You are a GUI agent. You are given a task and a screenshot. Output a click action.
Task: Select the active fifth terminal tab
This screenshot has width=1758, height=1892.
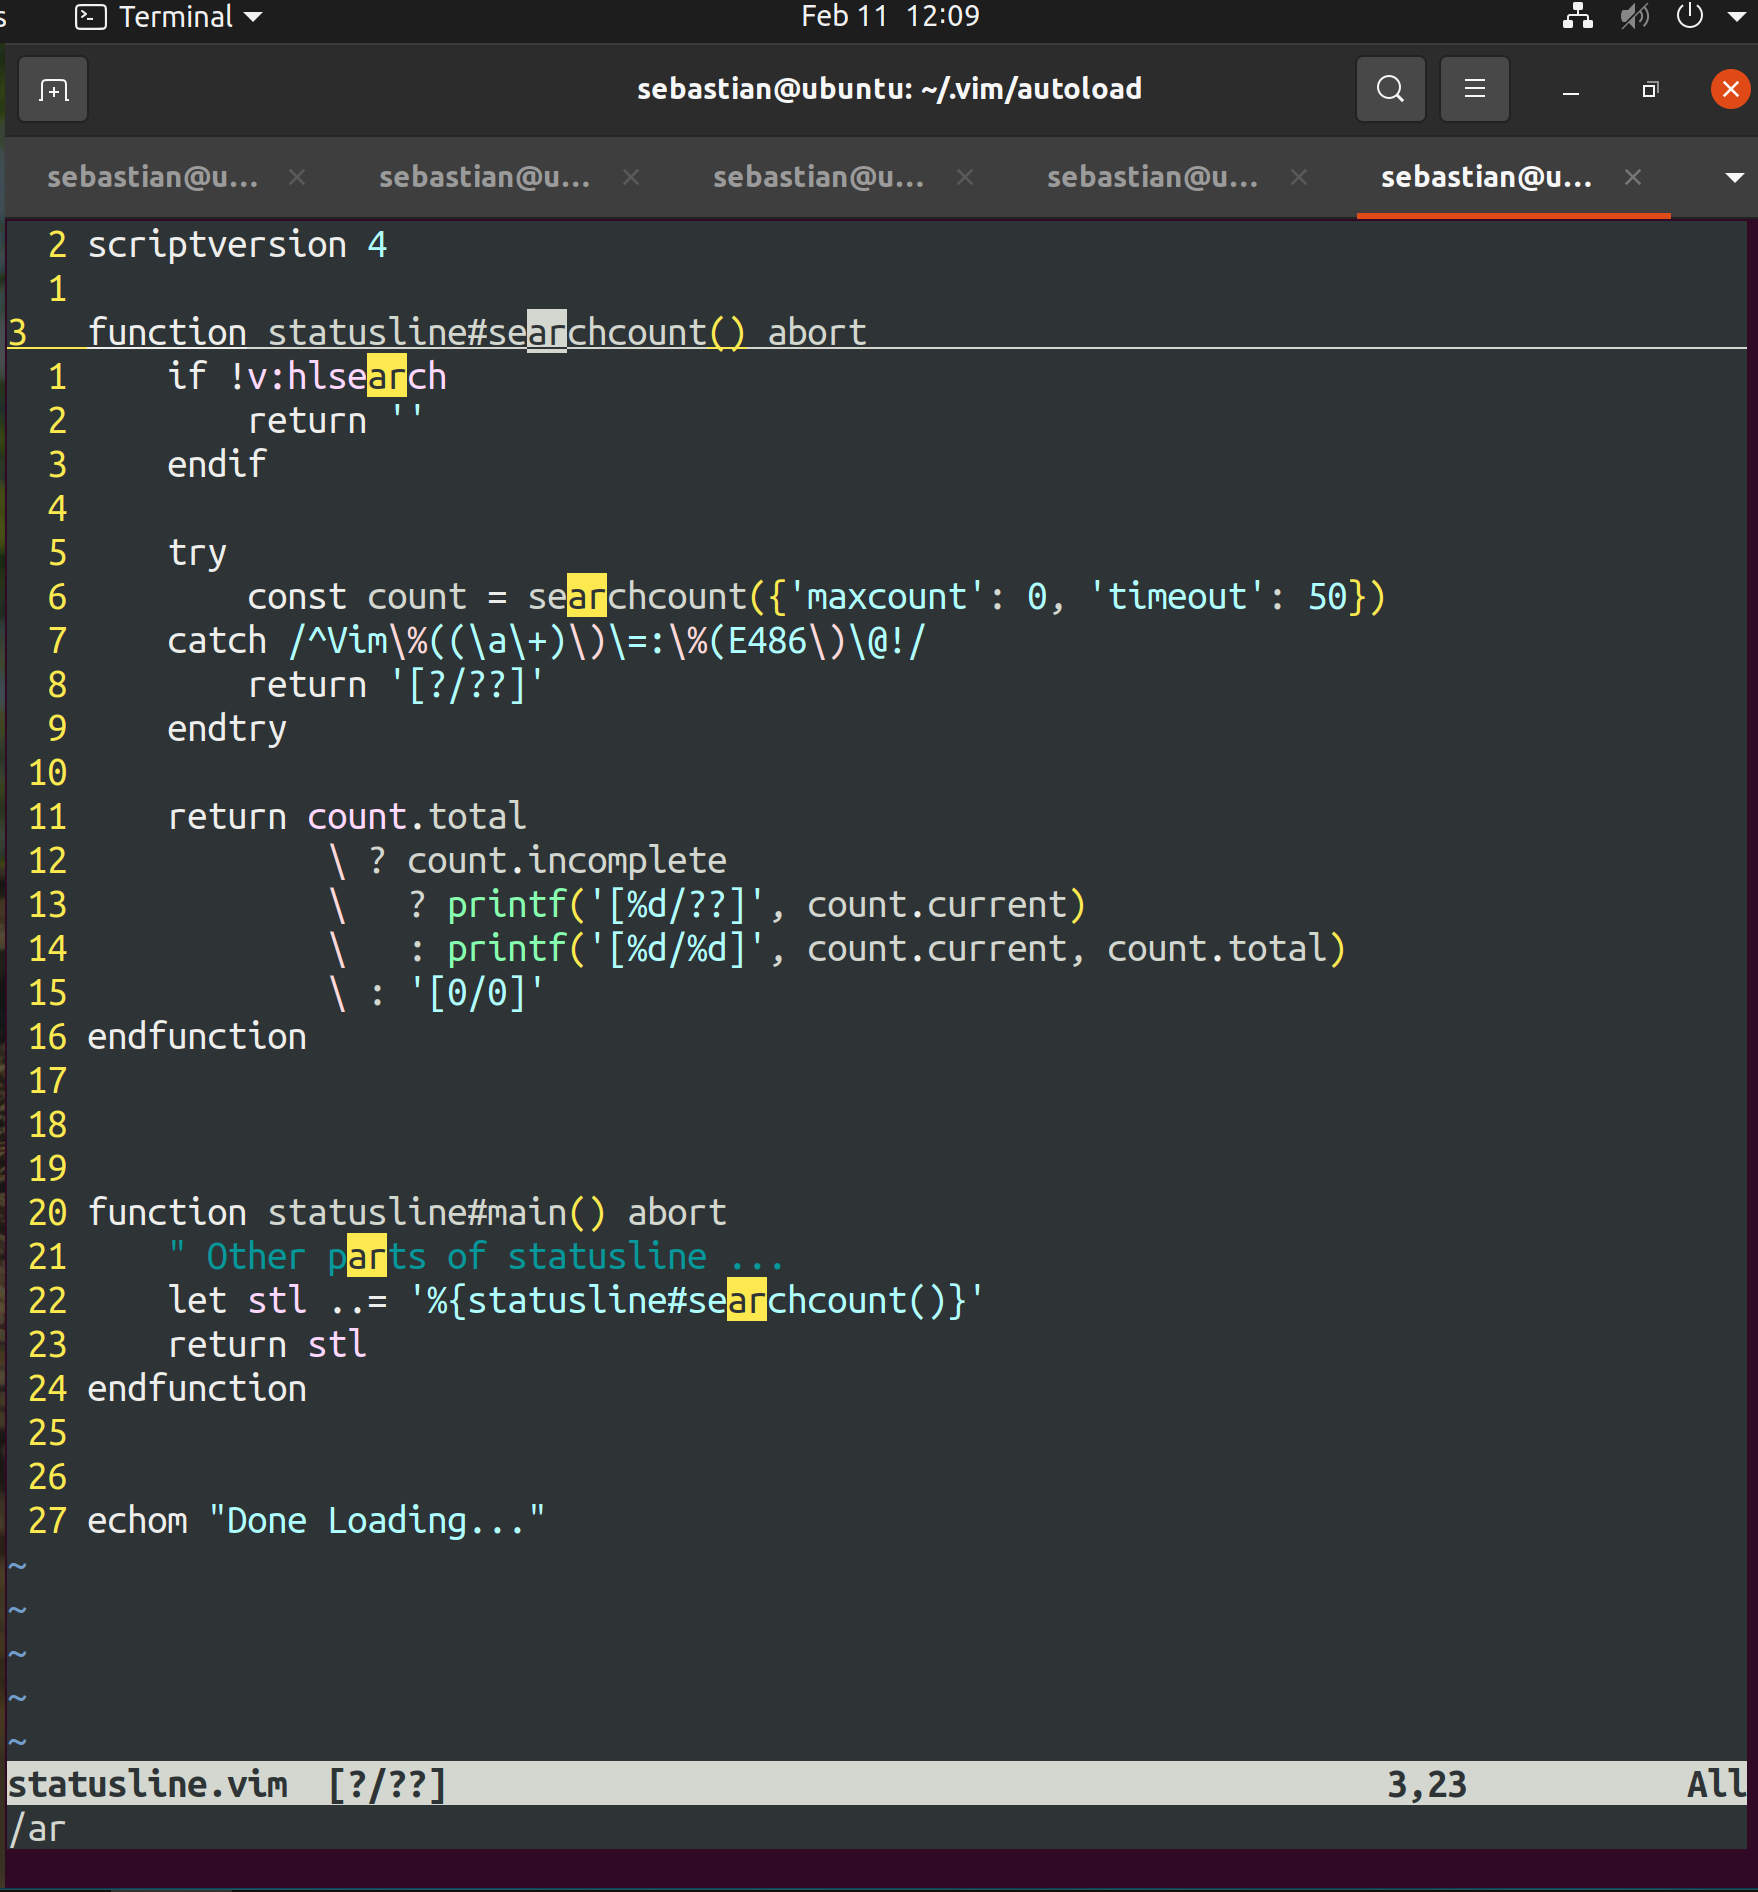pyautogui.click(x=1487, y=177)
